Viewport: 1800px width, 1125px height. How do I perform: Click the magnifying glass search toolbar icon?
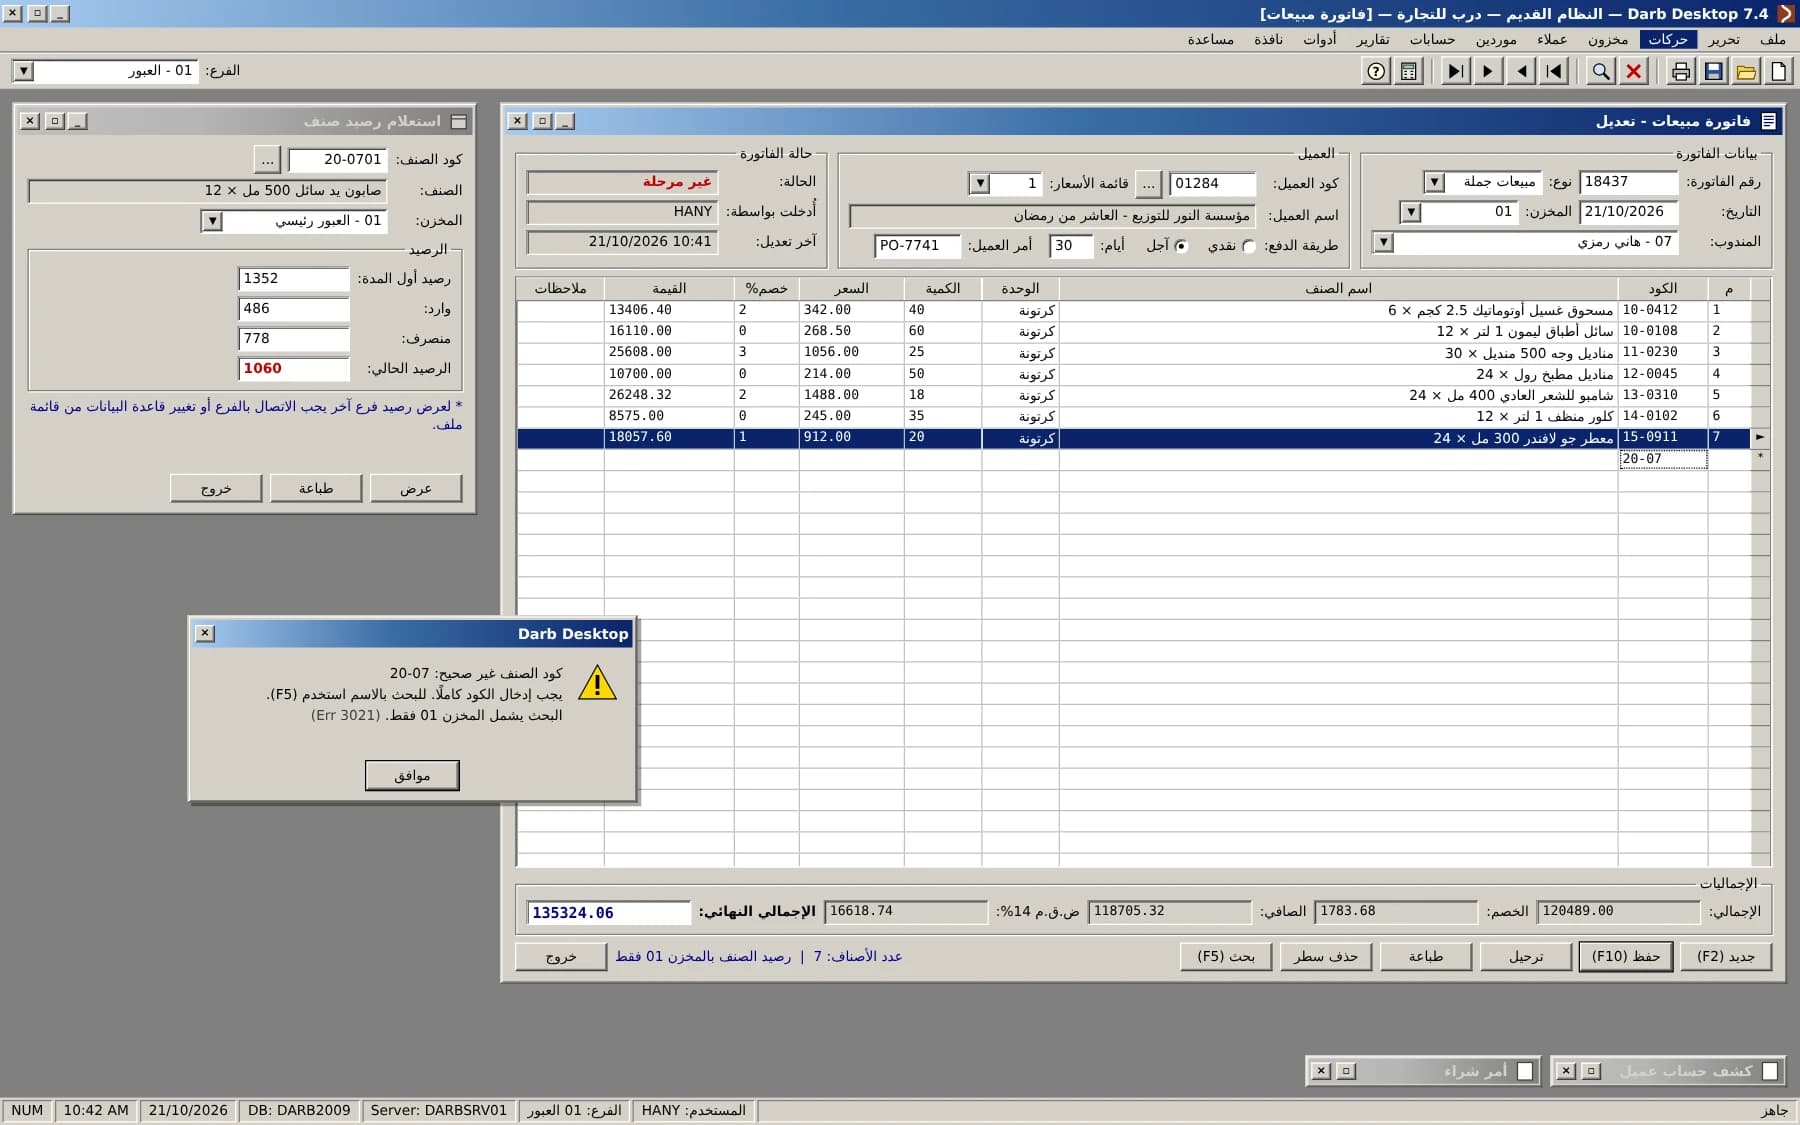pyautogui.click(x=1601, y=71)
